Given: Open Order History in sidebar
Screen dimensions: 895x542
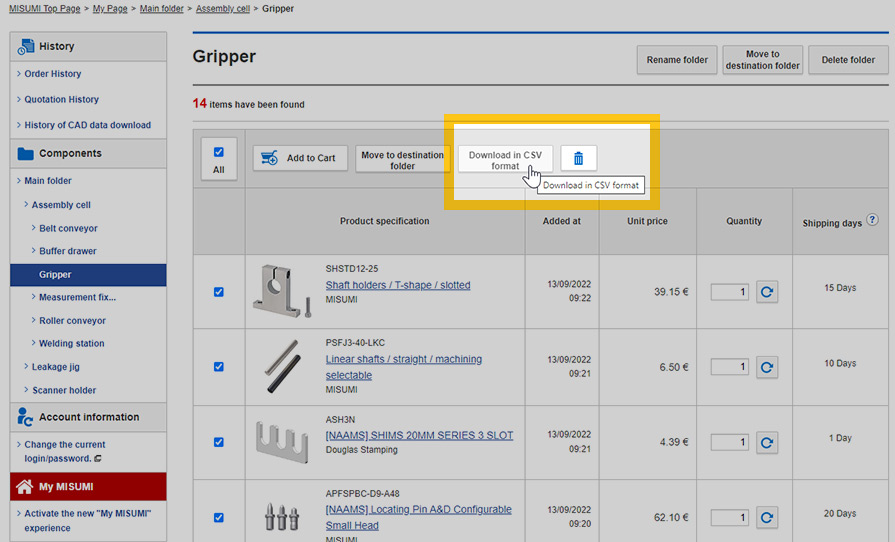Looking at the screenshot, I should 53,74.
